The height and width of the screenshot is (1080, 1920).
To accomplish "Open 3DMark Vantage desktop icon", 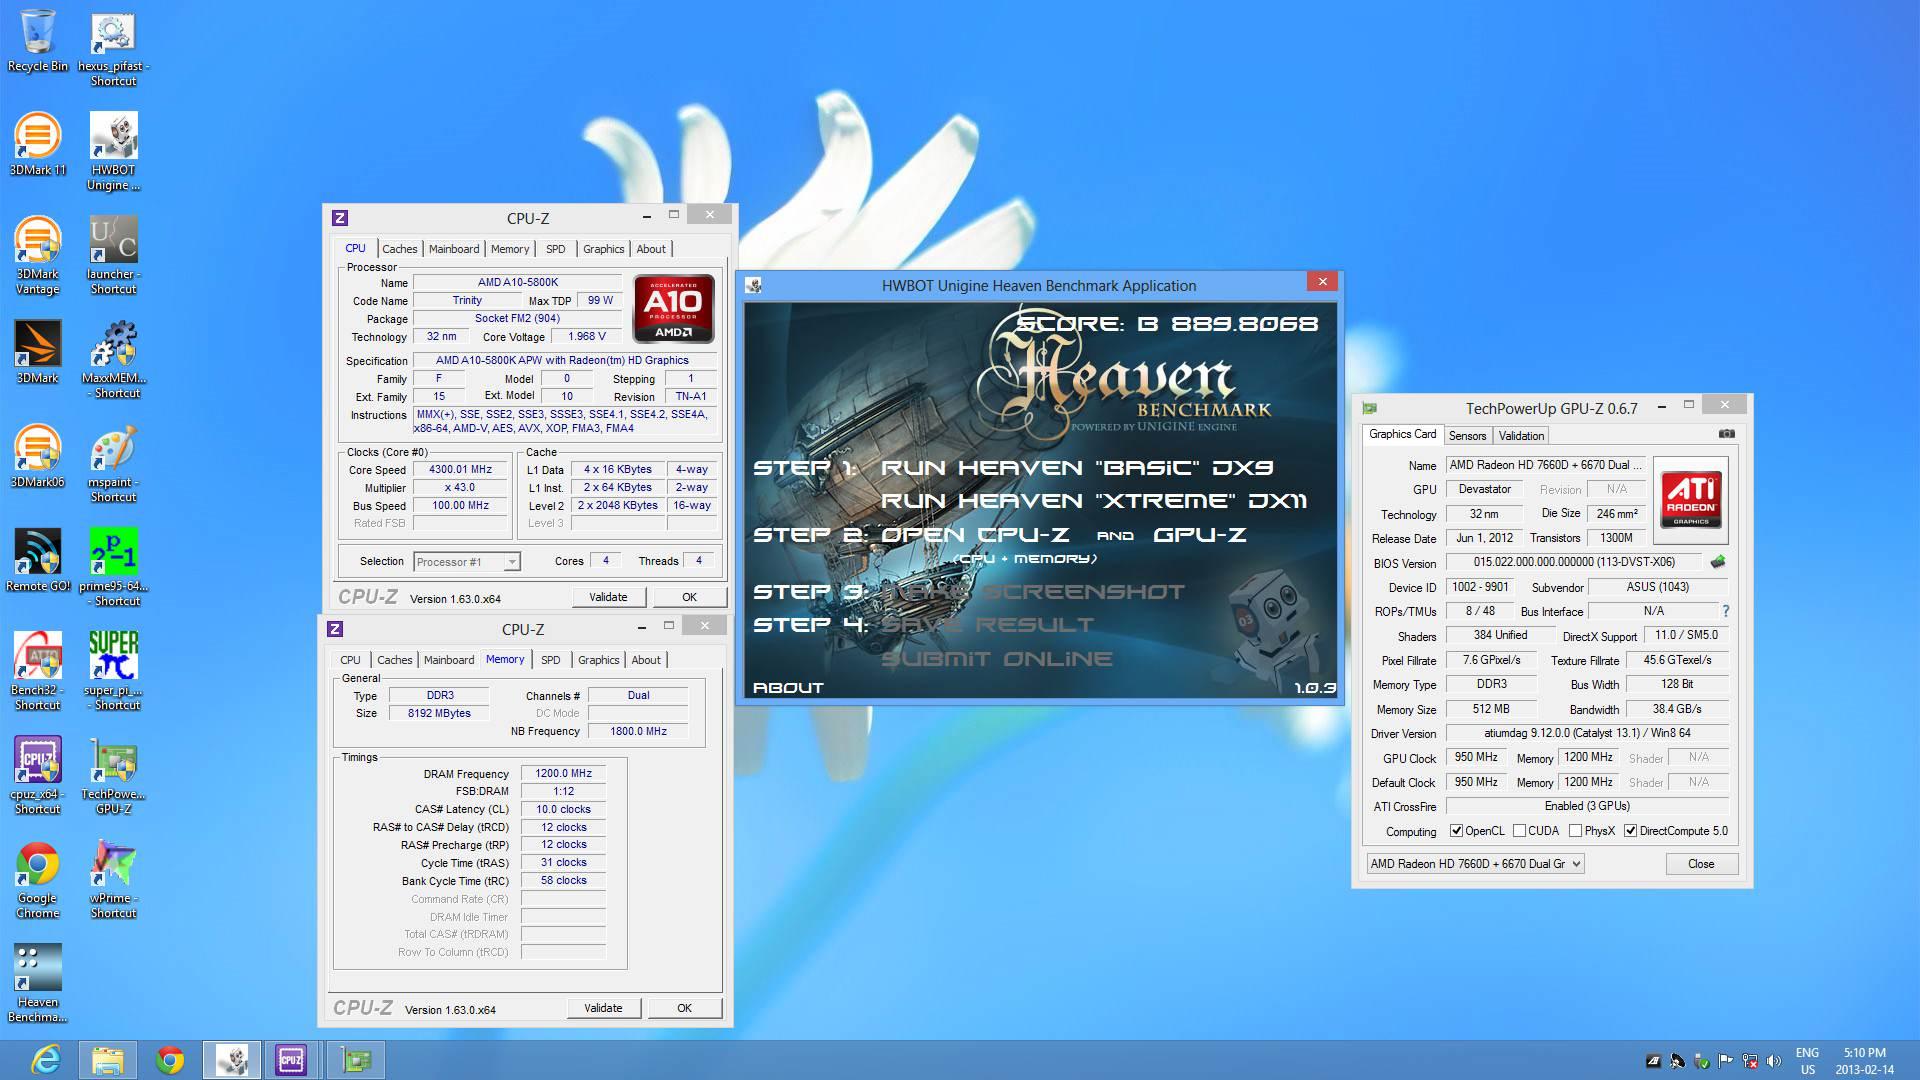I will pyautogui.click(x=38, y=255).
